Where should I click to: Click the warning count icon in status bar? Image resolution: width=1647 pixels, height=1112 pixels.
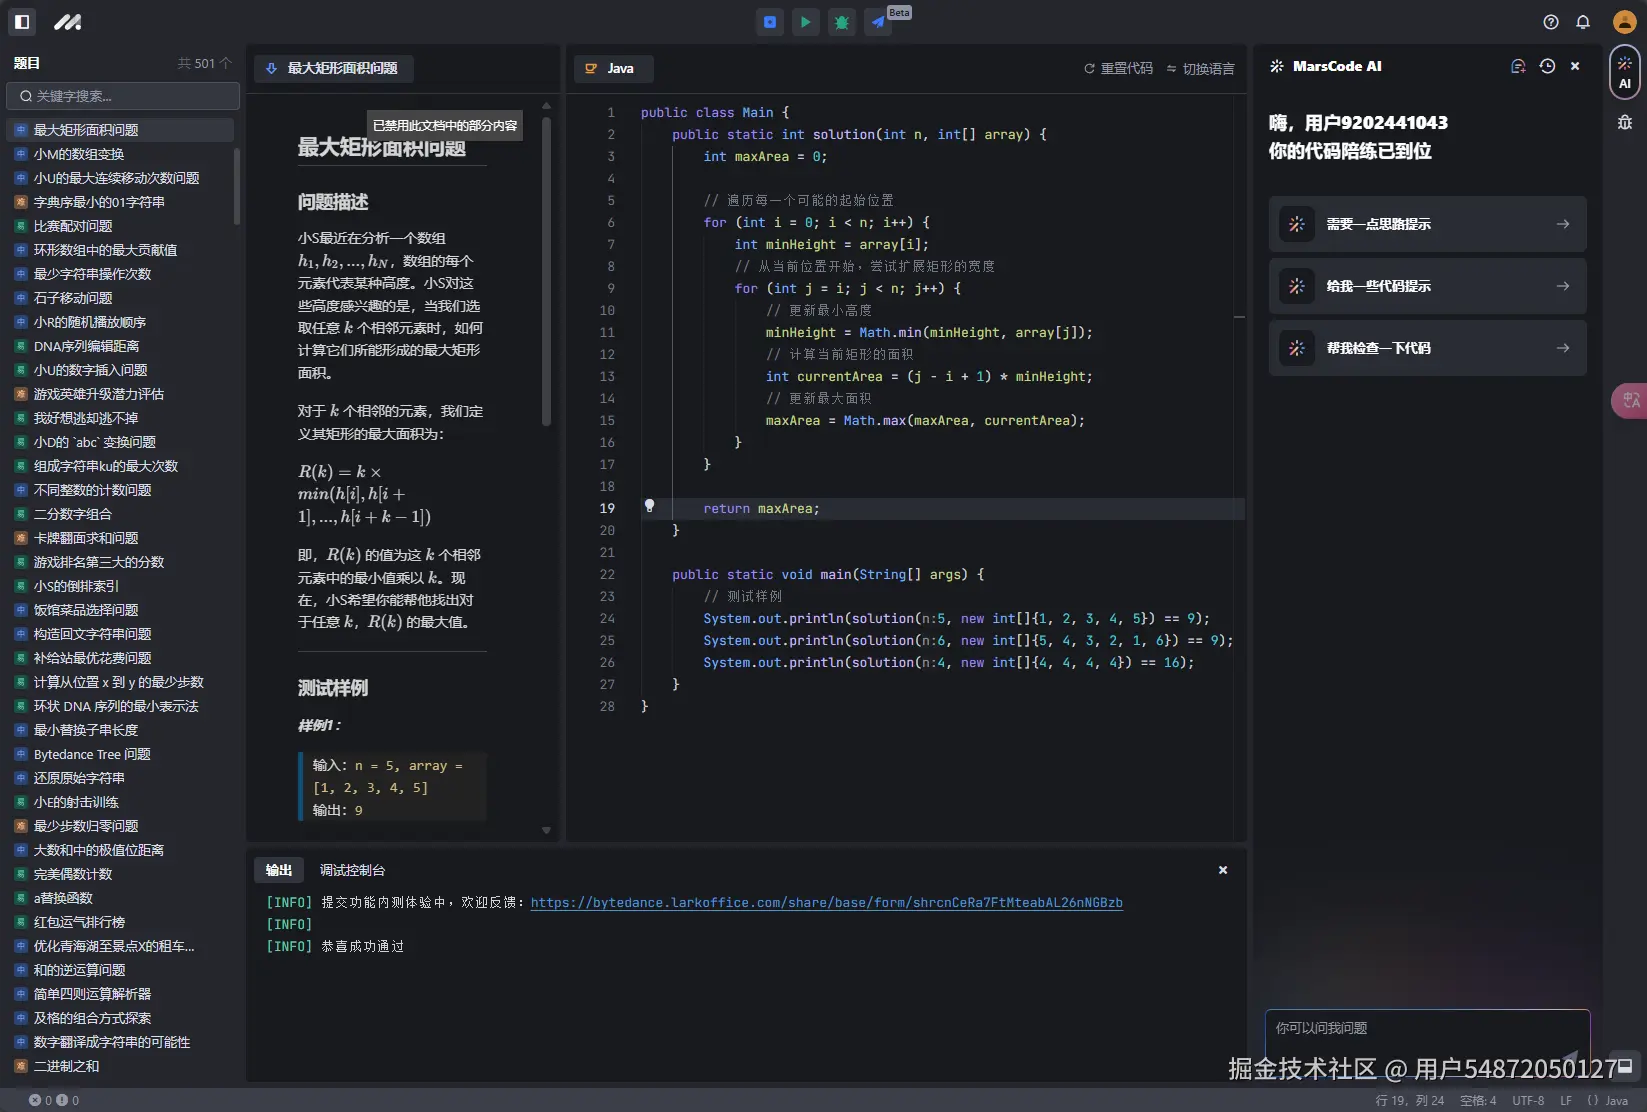pos(62,1100)
